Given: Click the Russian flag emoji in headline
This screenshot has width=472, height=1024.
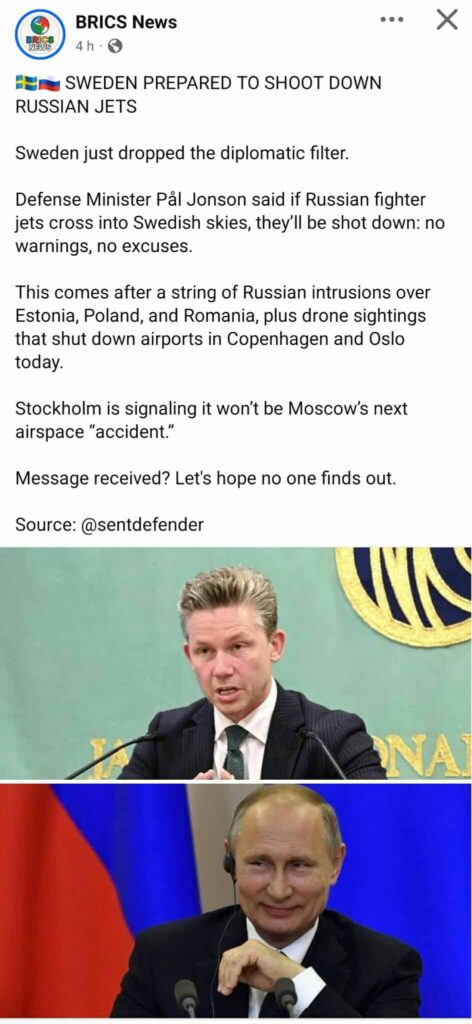Looking at the screenshot, I should coord(48,84).
